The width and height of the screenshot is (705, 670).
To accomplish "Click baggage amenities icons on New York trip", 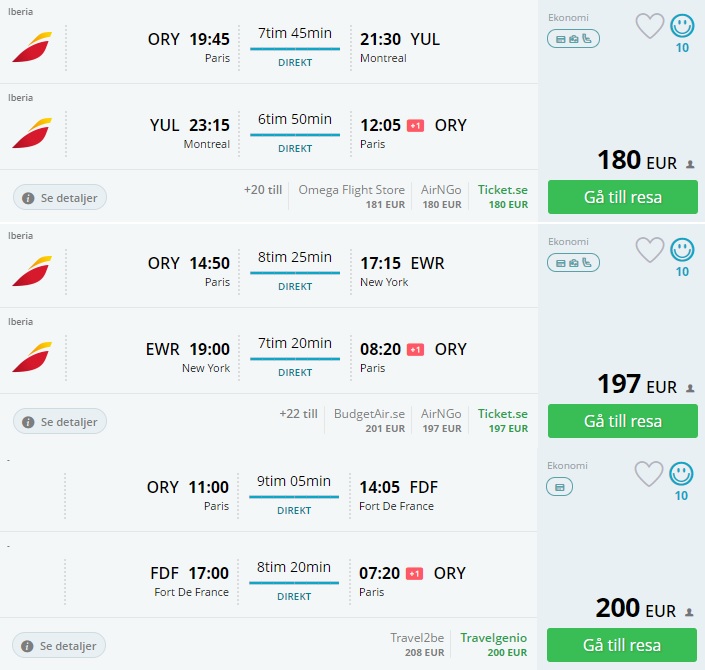I will 573,263.
